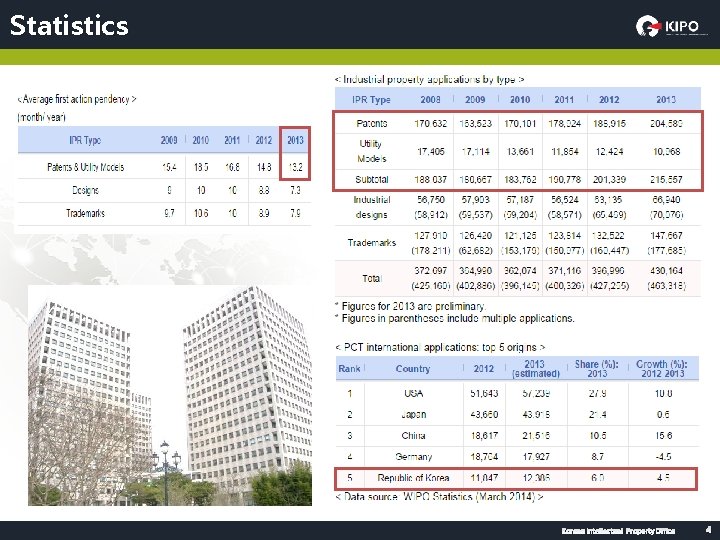The width and height of the screenshot is (720, 540).
Task: Click the '(month/ year)' unit label
Action: (41, 117)
